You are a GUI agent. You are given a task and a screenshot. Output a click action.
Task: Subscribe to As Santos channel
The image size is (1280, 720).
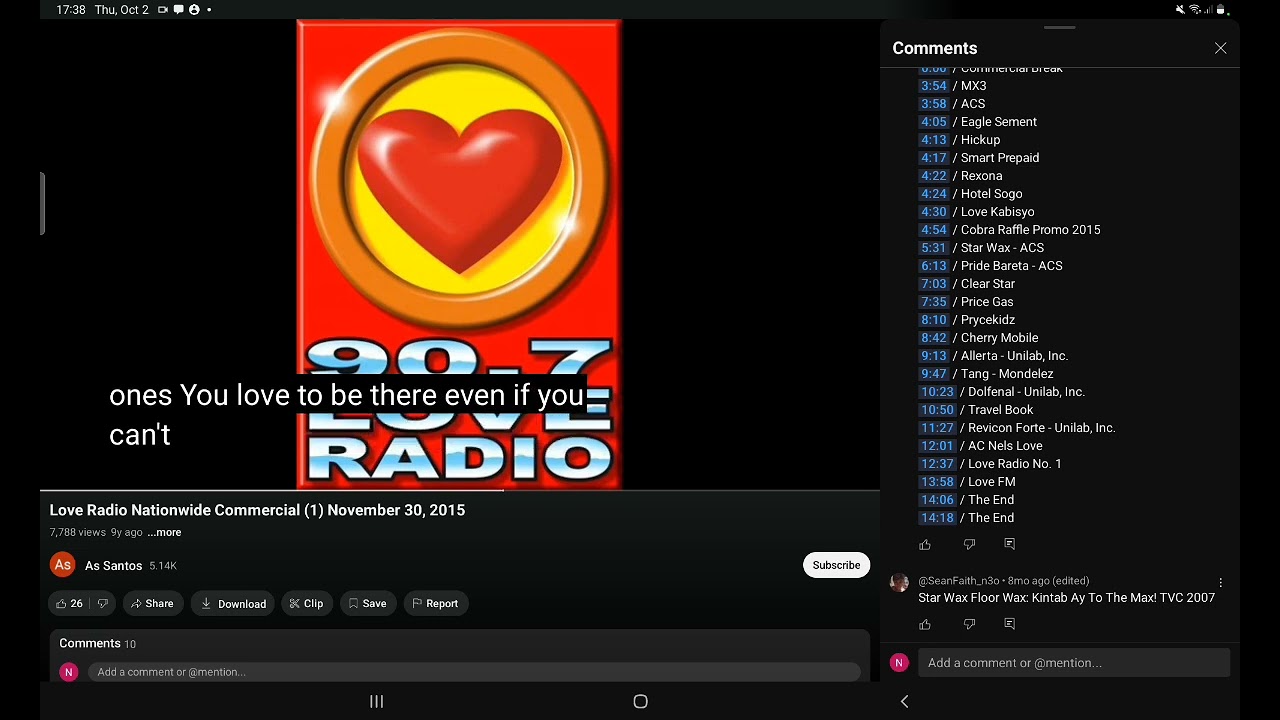click(x=836, y=565)
